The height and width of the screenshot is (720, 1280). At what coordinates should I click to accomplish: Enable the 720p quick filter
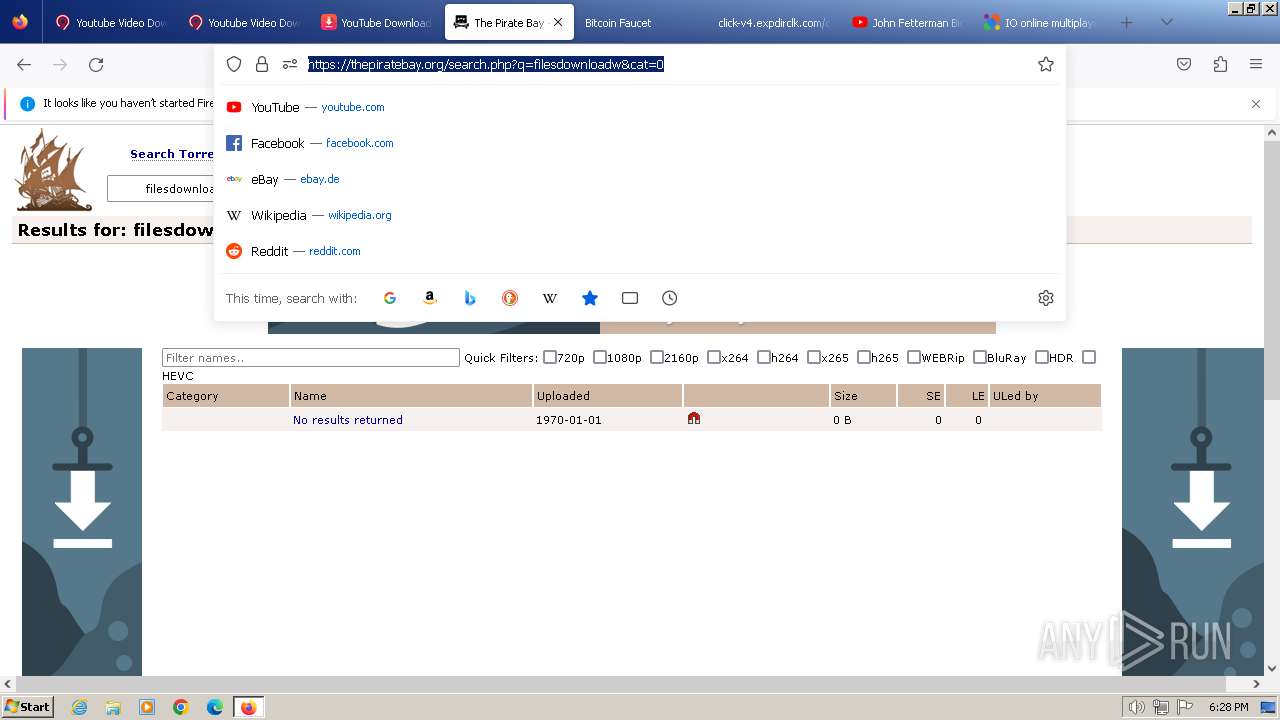550,357
